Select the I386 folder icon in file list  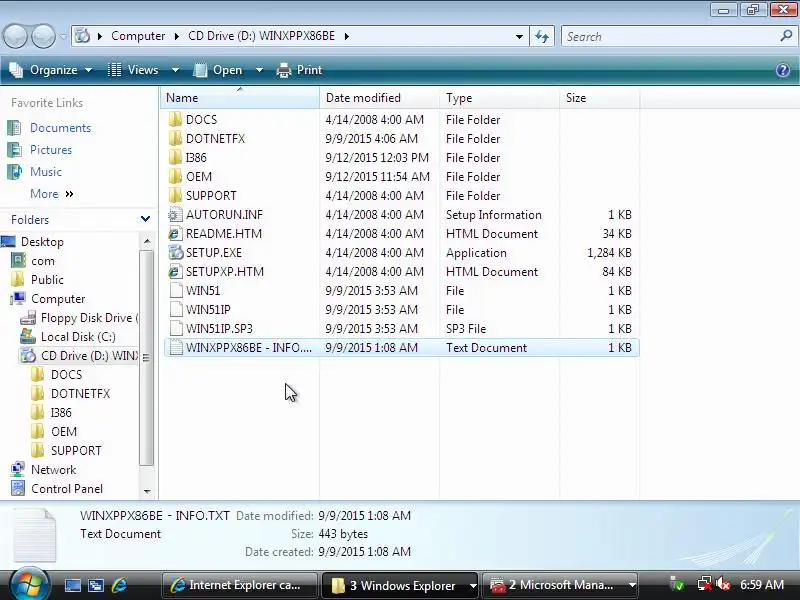tap(175, 157)
